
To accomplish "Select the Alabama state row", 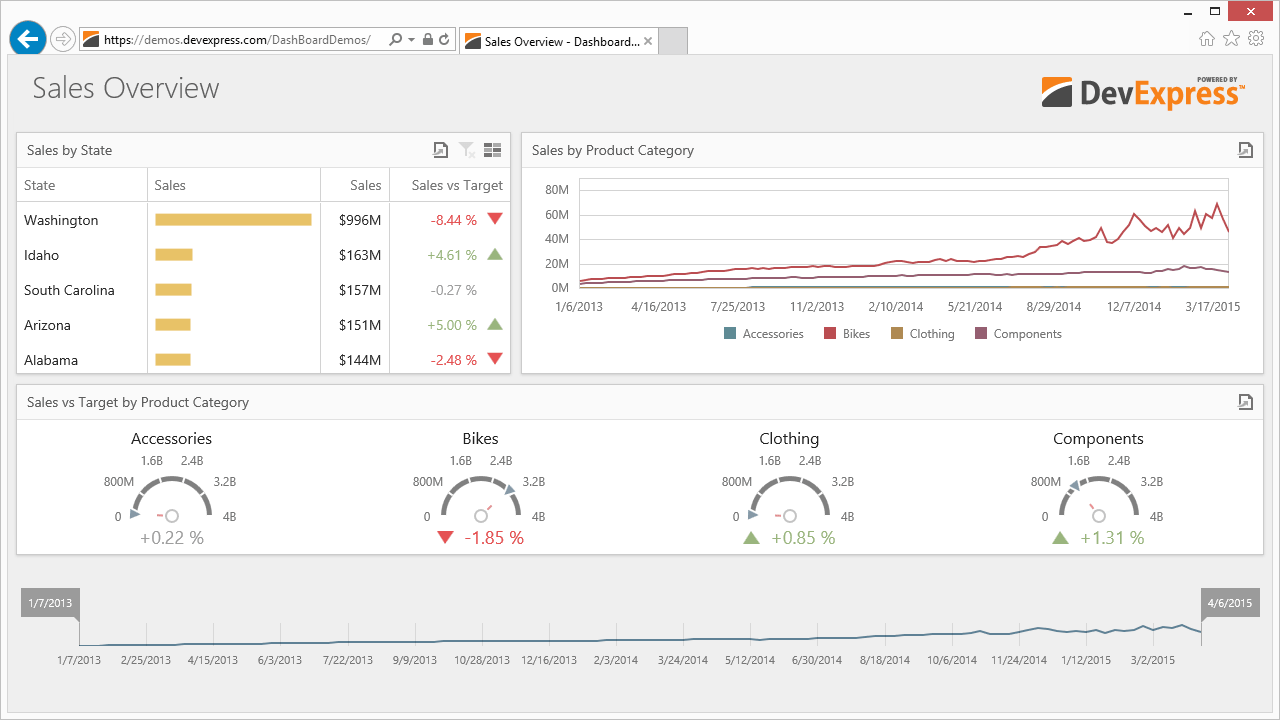I will [264, 358].
